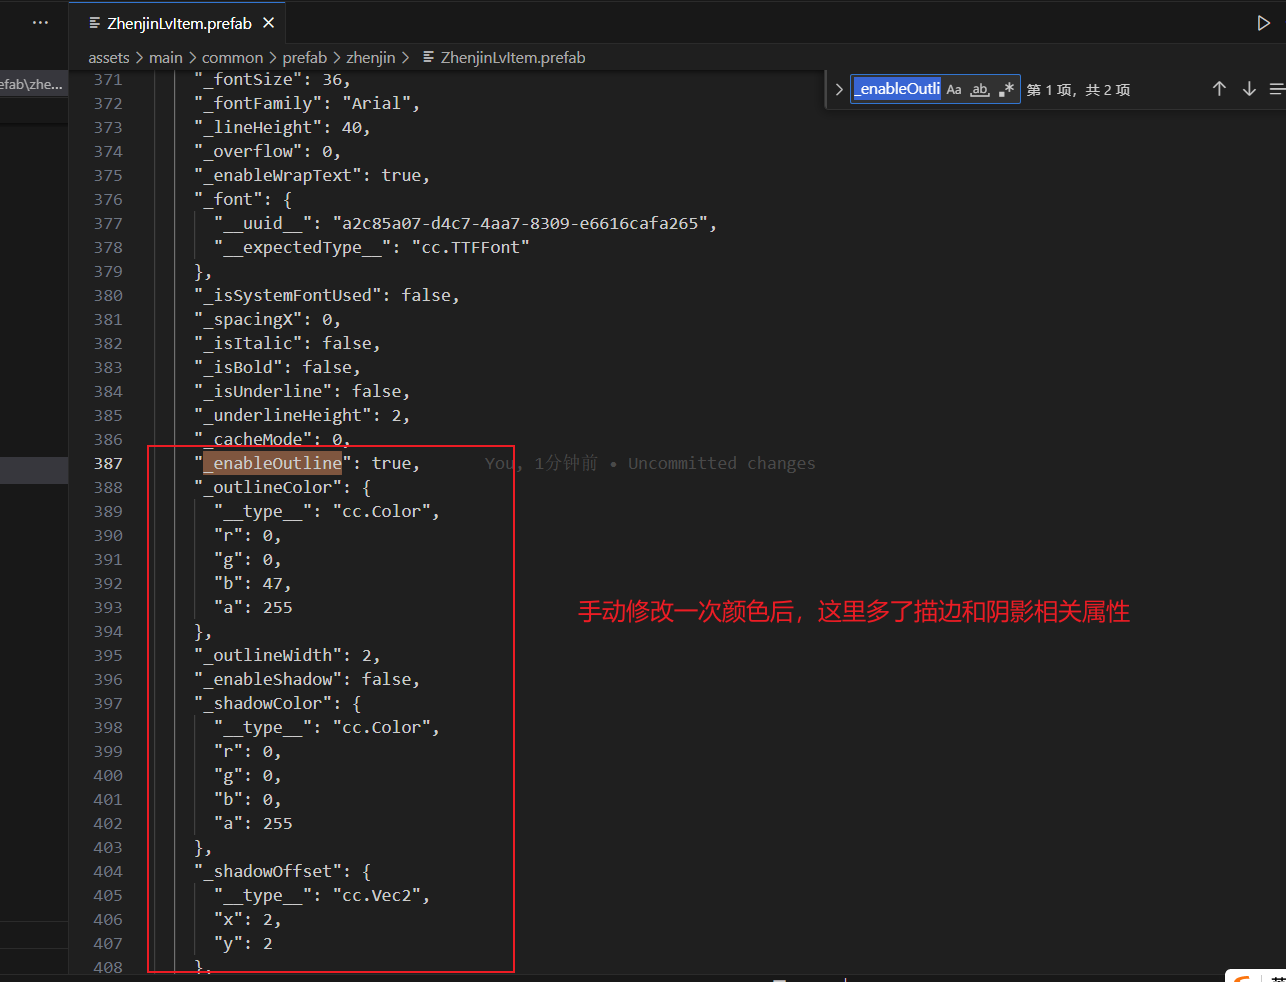Toggle Find in Selection icon
This screenshot has width=1286, height=982.
(1277, 89)
